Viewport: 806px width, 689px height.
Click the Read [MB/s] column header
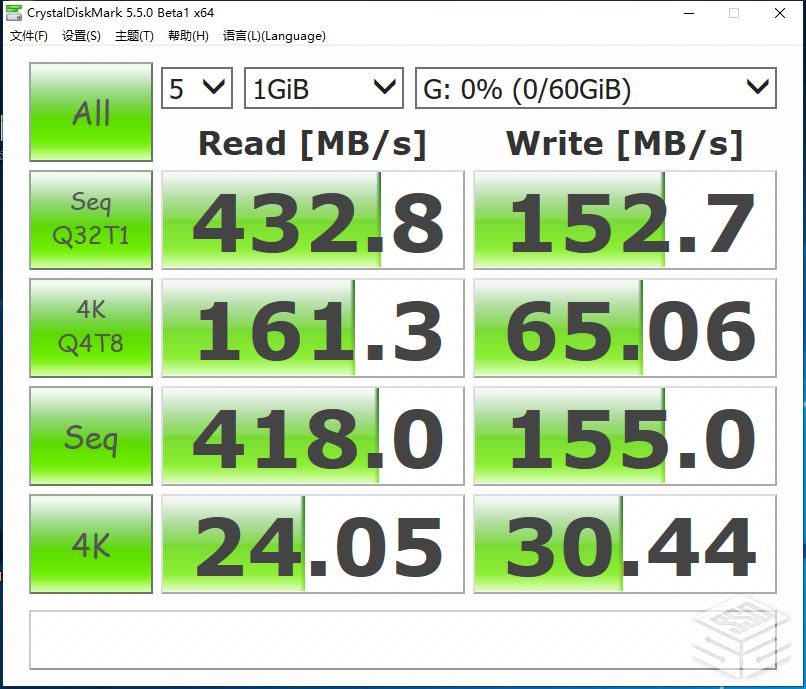(313, 144)
